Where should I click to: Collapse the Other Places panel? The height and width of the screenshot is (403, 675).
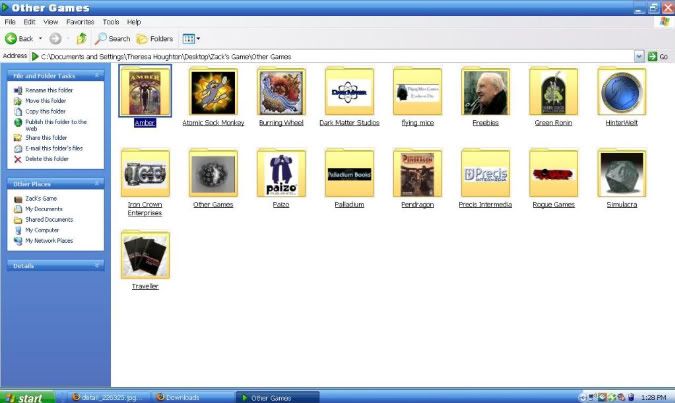point(97,184)
